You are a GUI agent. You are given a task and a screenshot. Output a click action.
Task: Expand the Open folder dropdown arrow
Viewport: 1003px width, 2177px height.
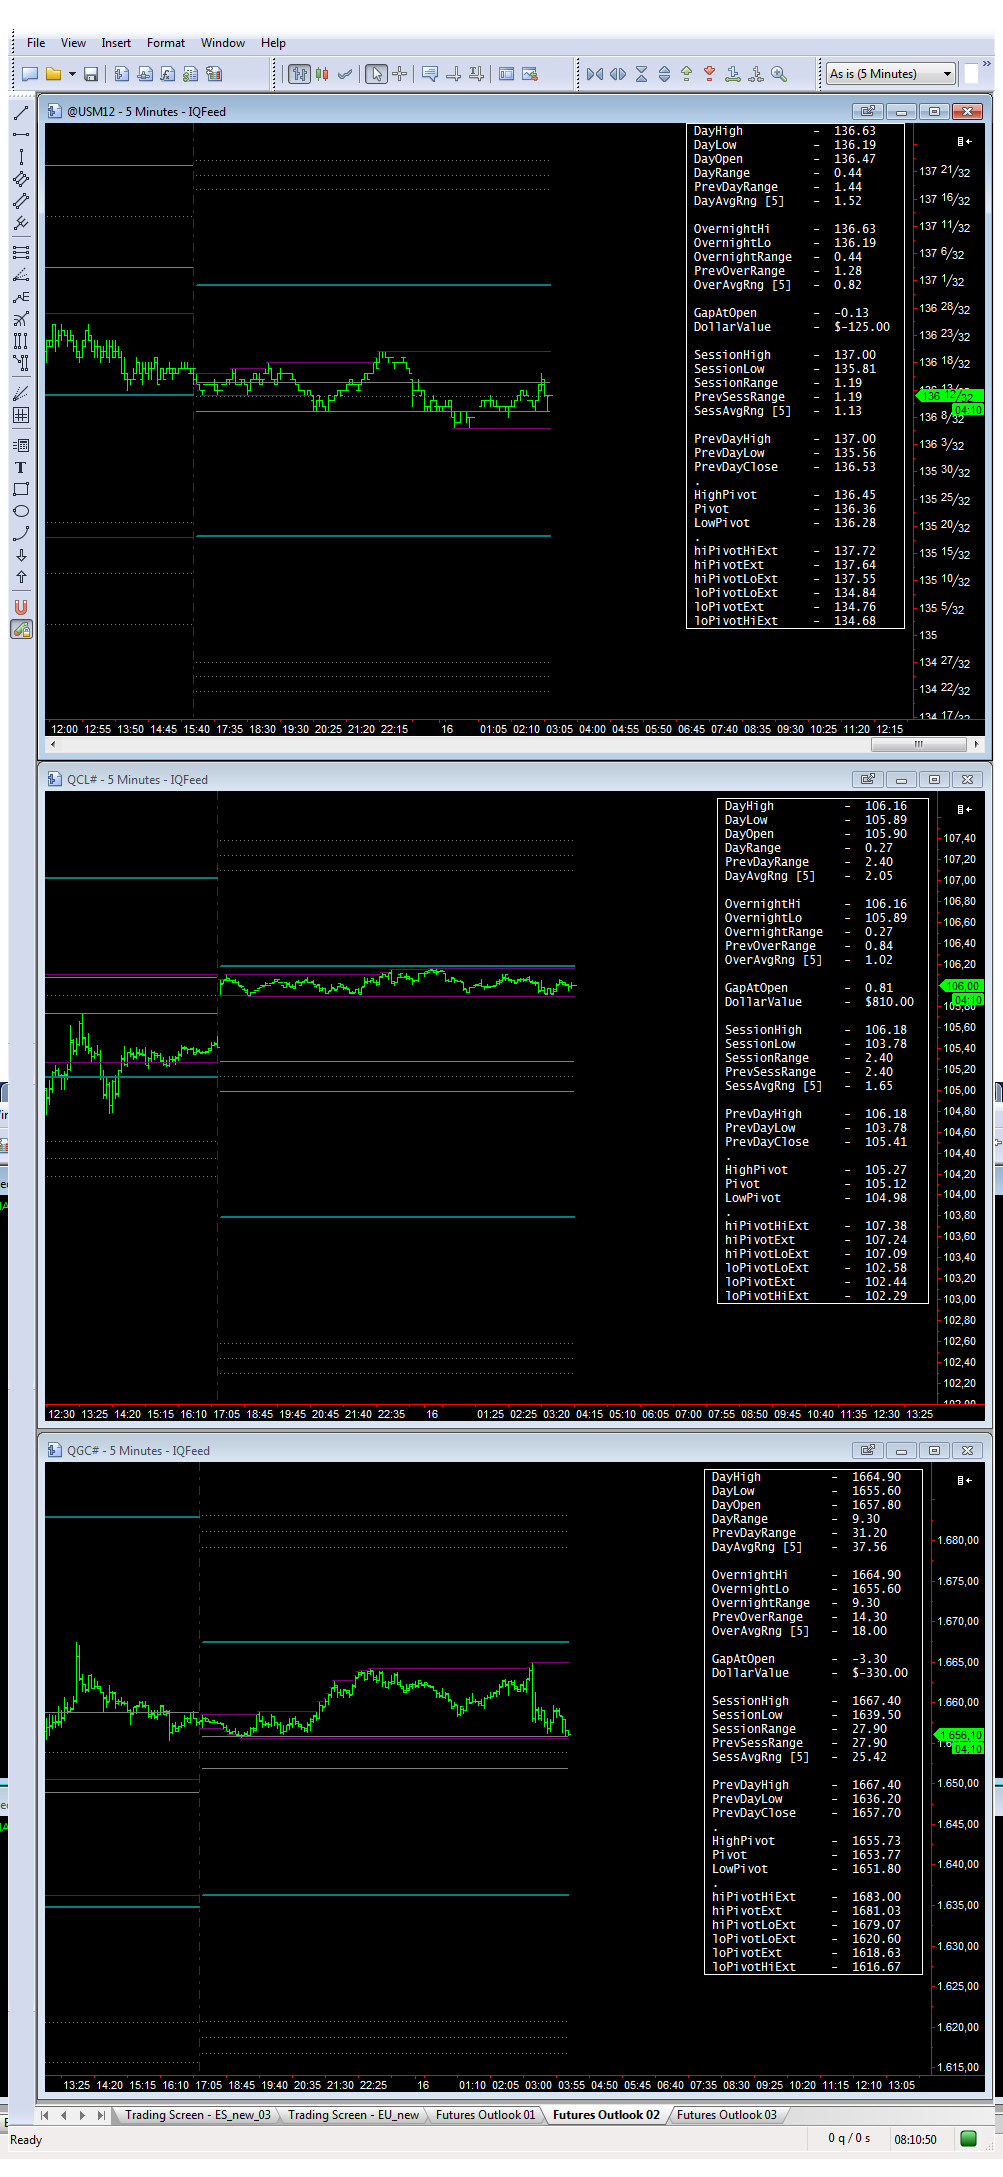click(x=71, y=74)
